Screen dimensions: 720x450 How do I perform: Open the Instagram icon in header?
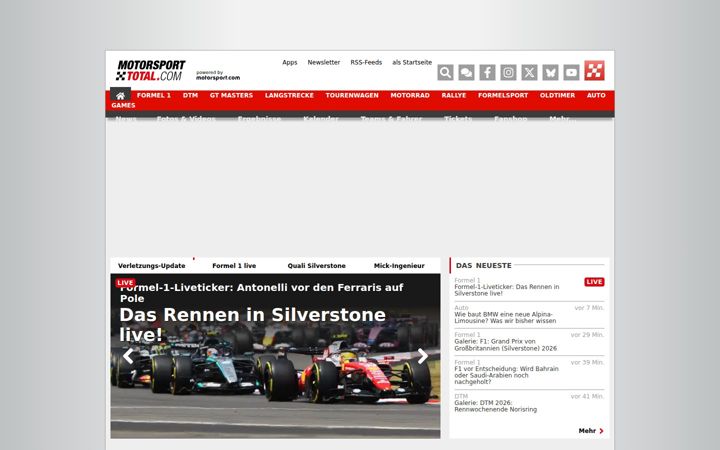pyautogui.click(x=508, y=73)
